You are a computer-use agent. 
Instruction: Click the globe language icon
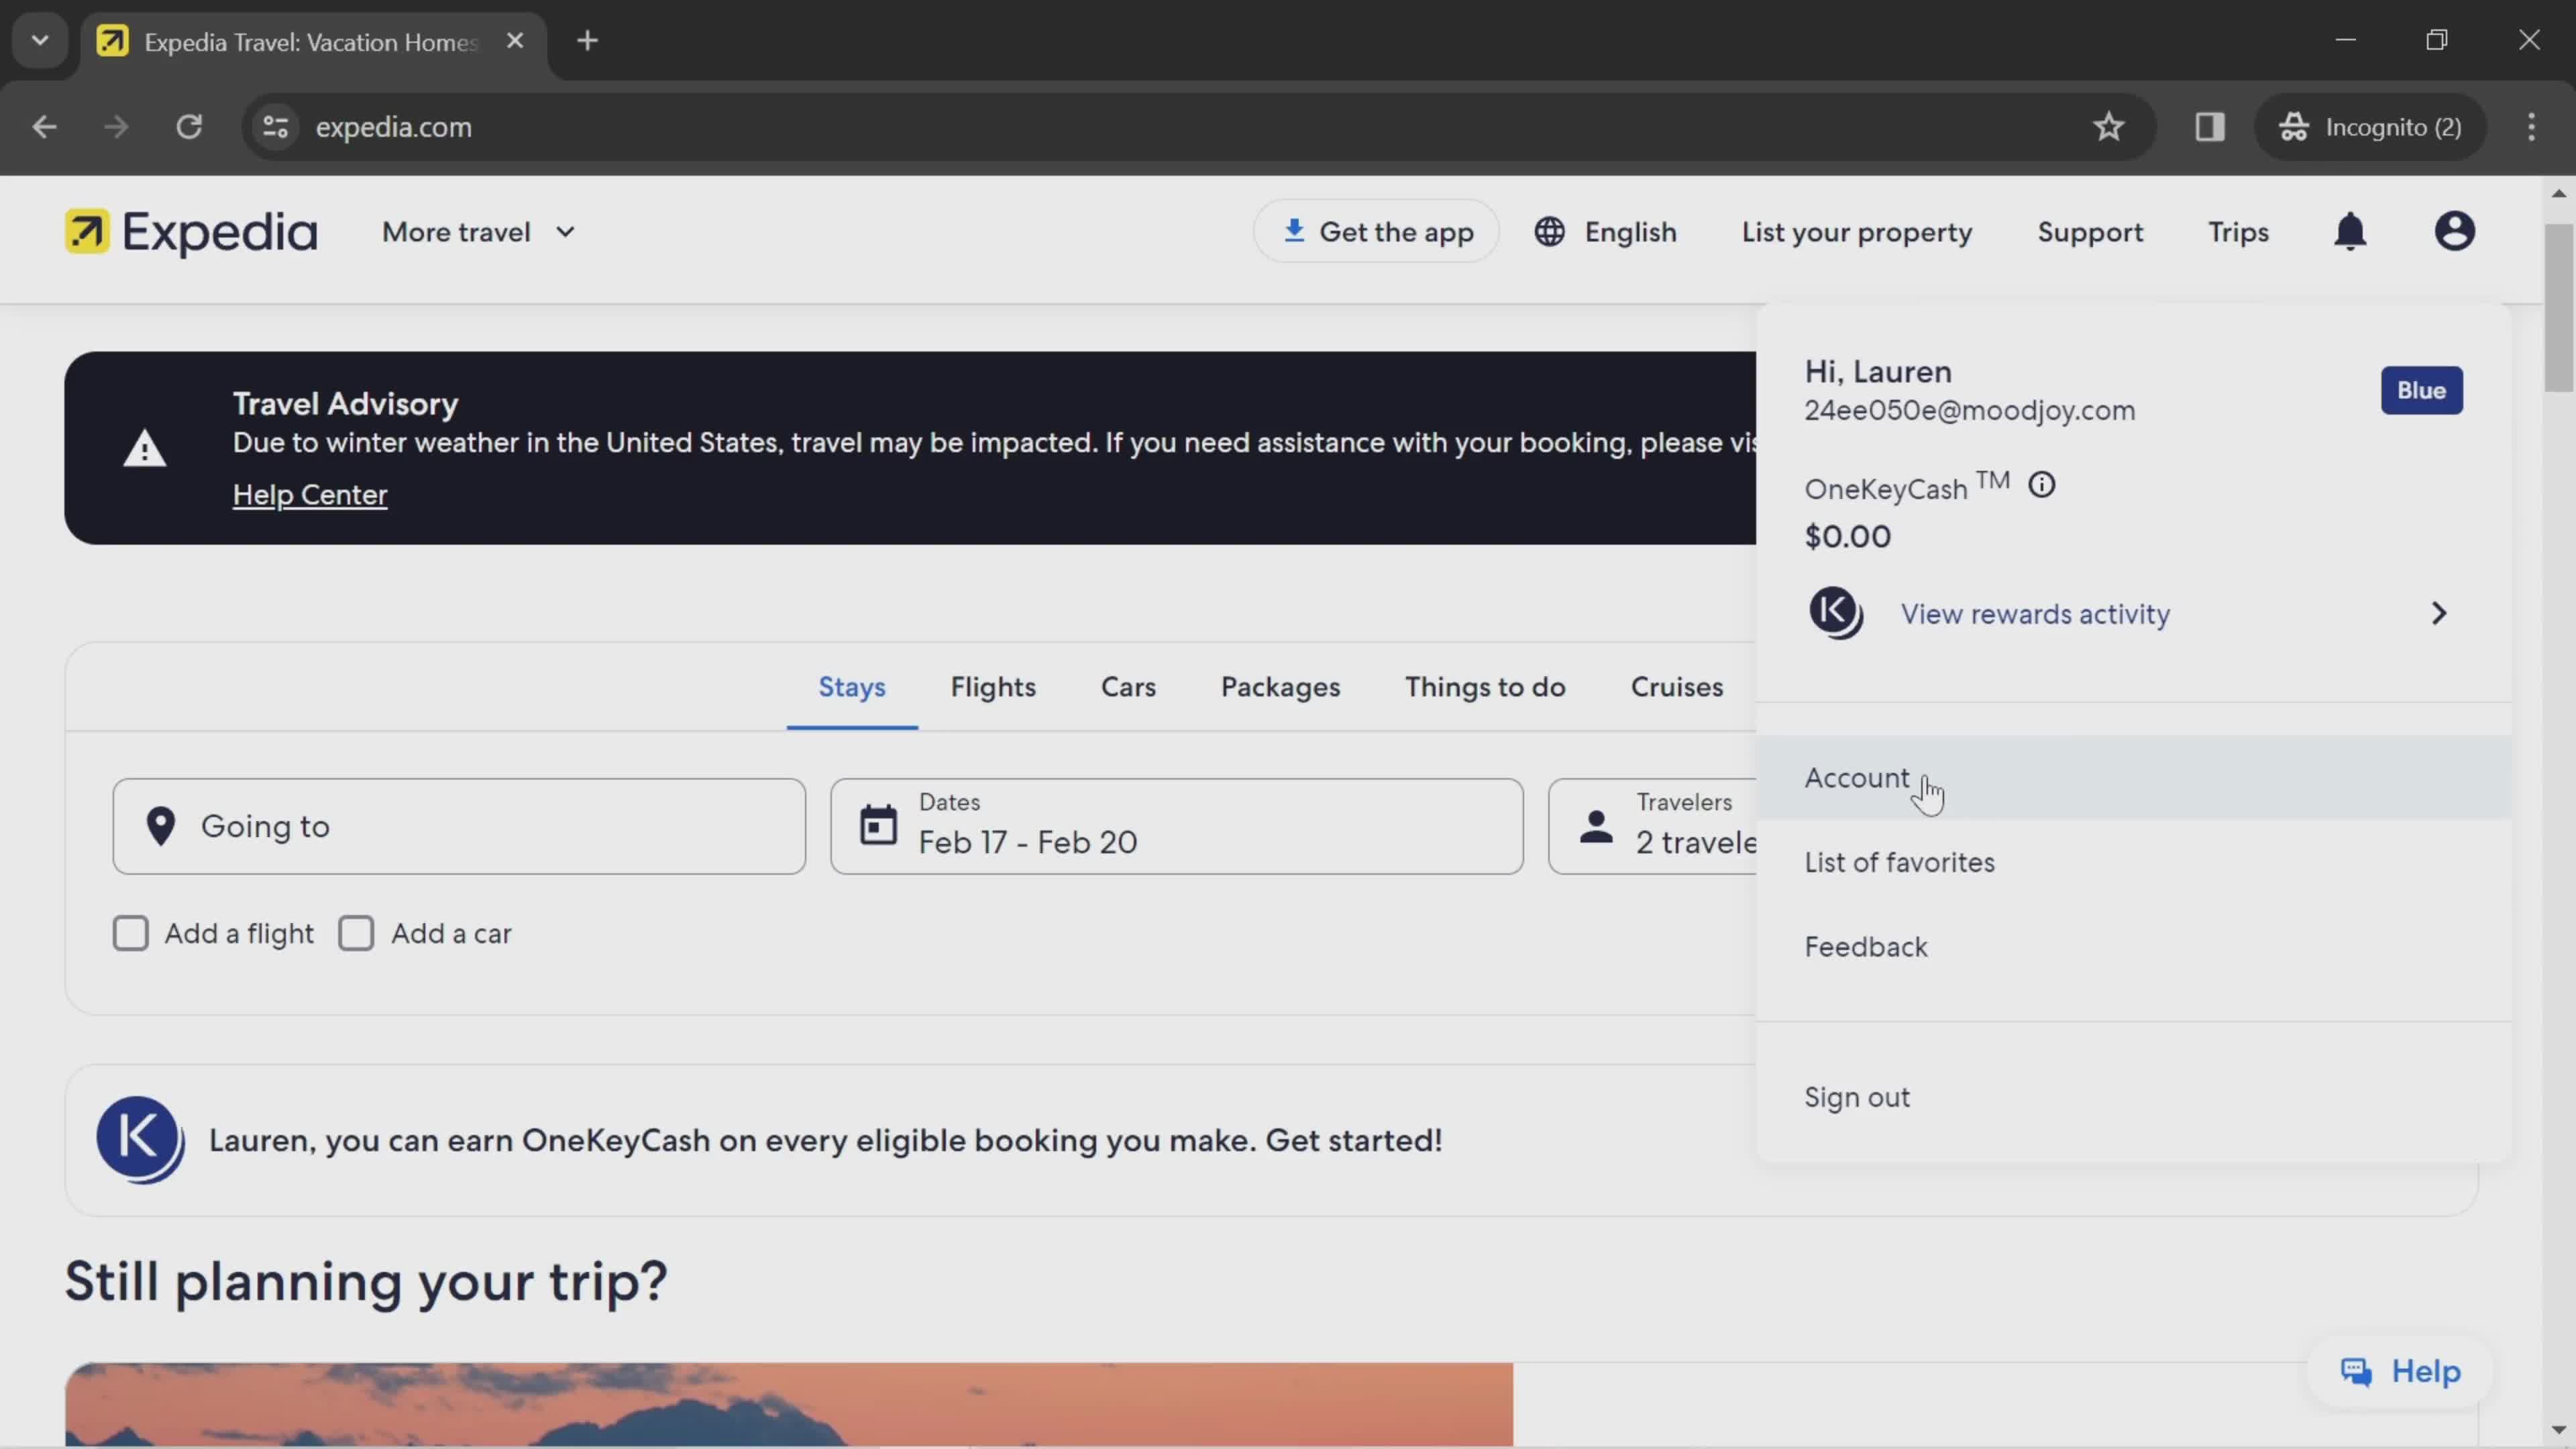pyautogui.click(x=1549, y=232)
